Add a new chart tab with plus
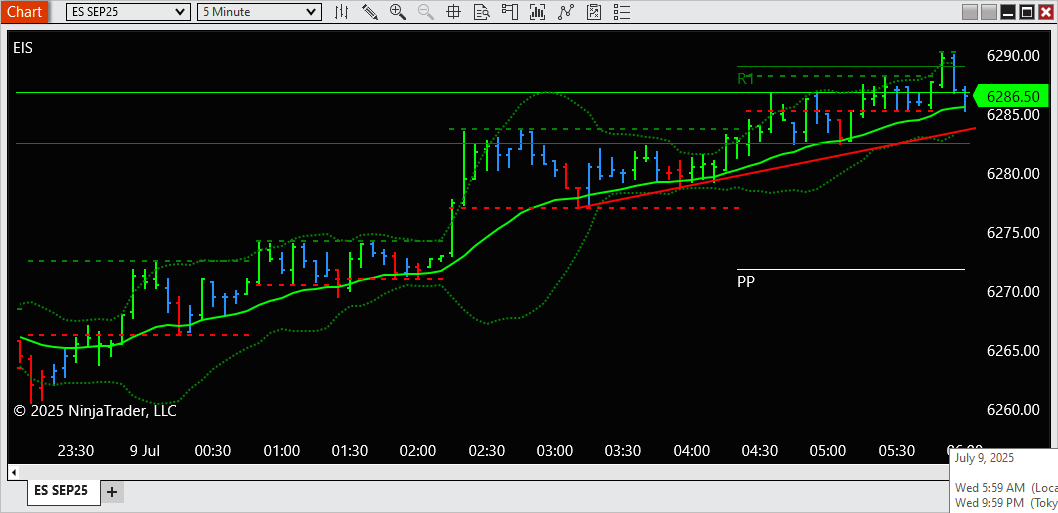 coord(112,492)
